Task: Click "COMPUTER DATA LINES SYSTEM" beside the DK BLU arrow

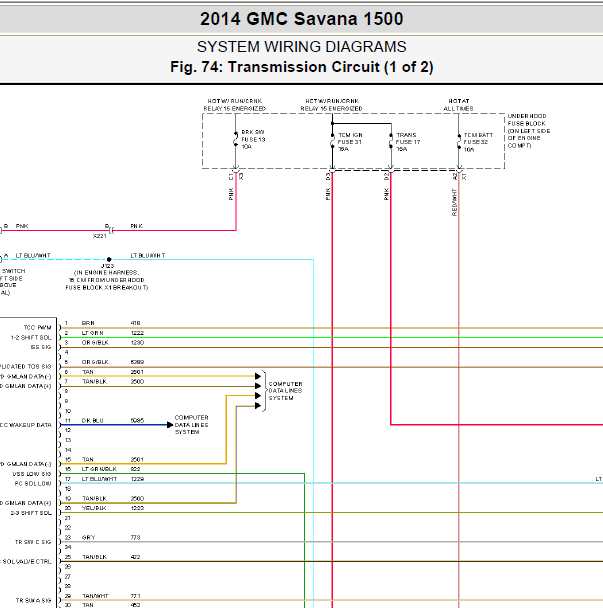Action: click(x=191, y=425)
